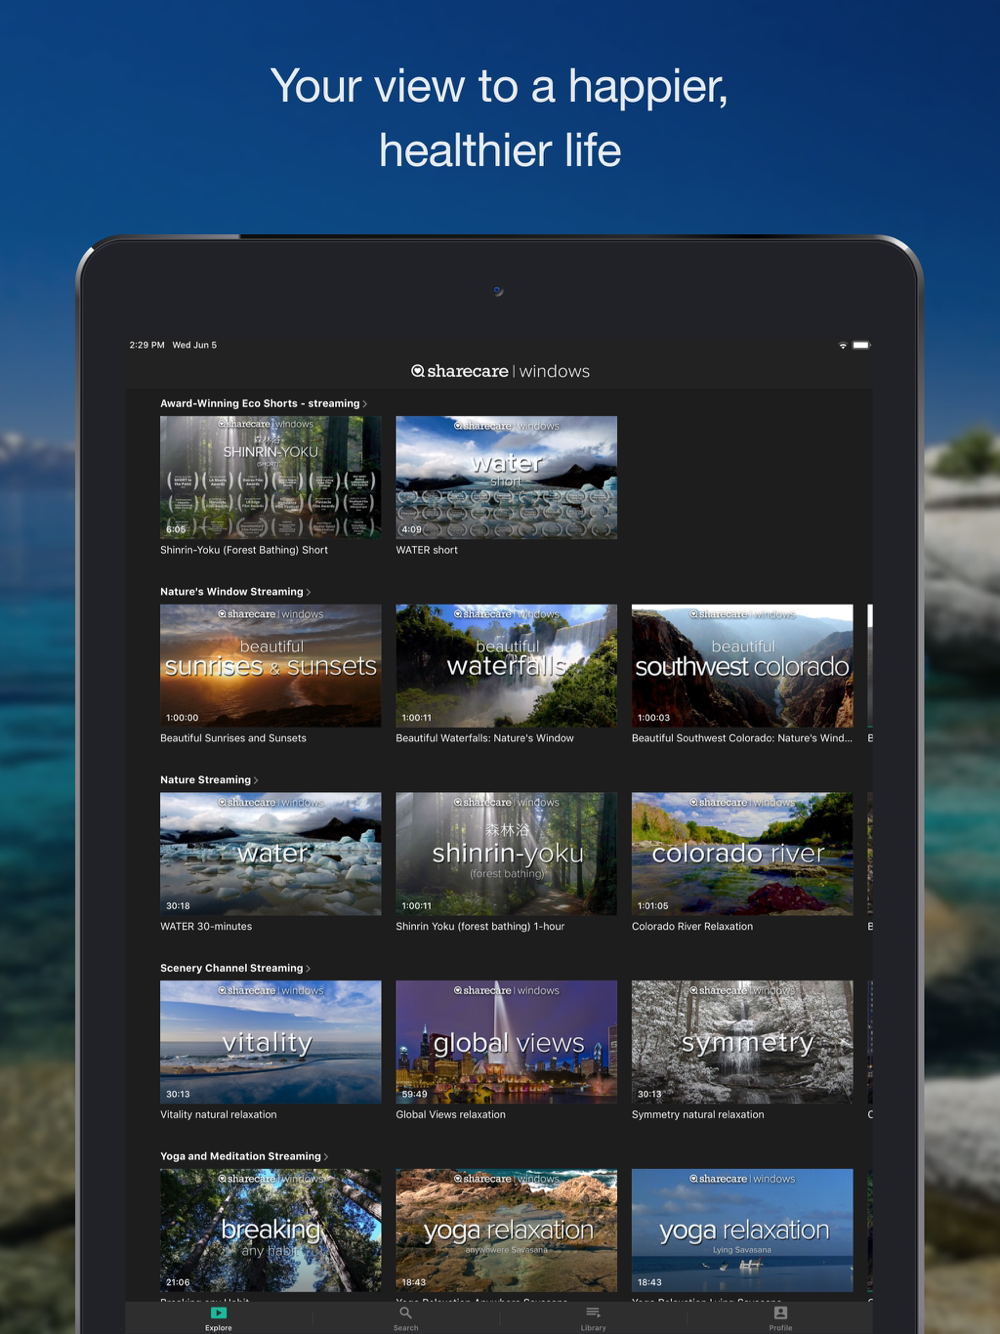Select 'Global Views relaxation' title
The image size is (1000, 1334).
(451, 1114)
